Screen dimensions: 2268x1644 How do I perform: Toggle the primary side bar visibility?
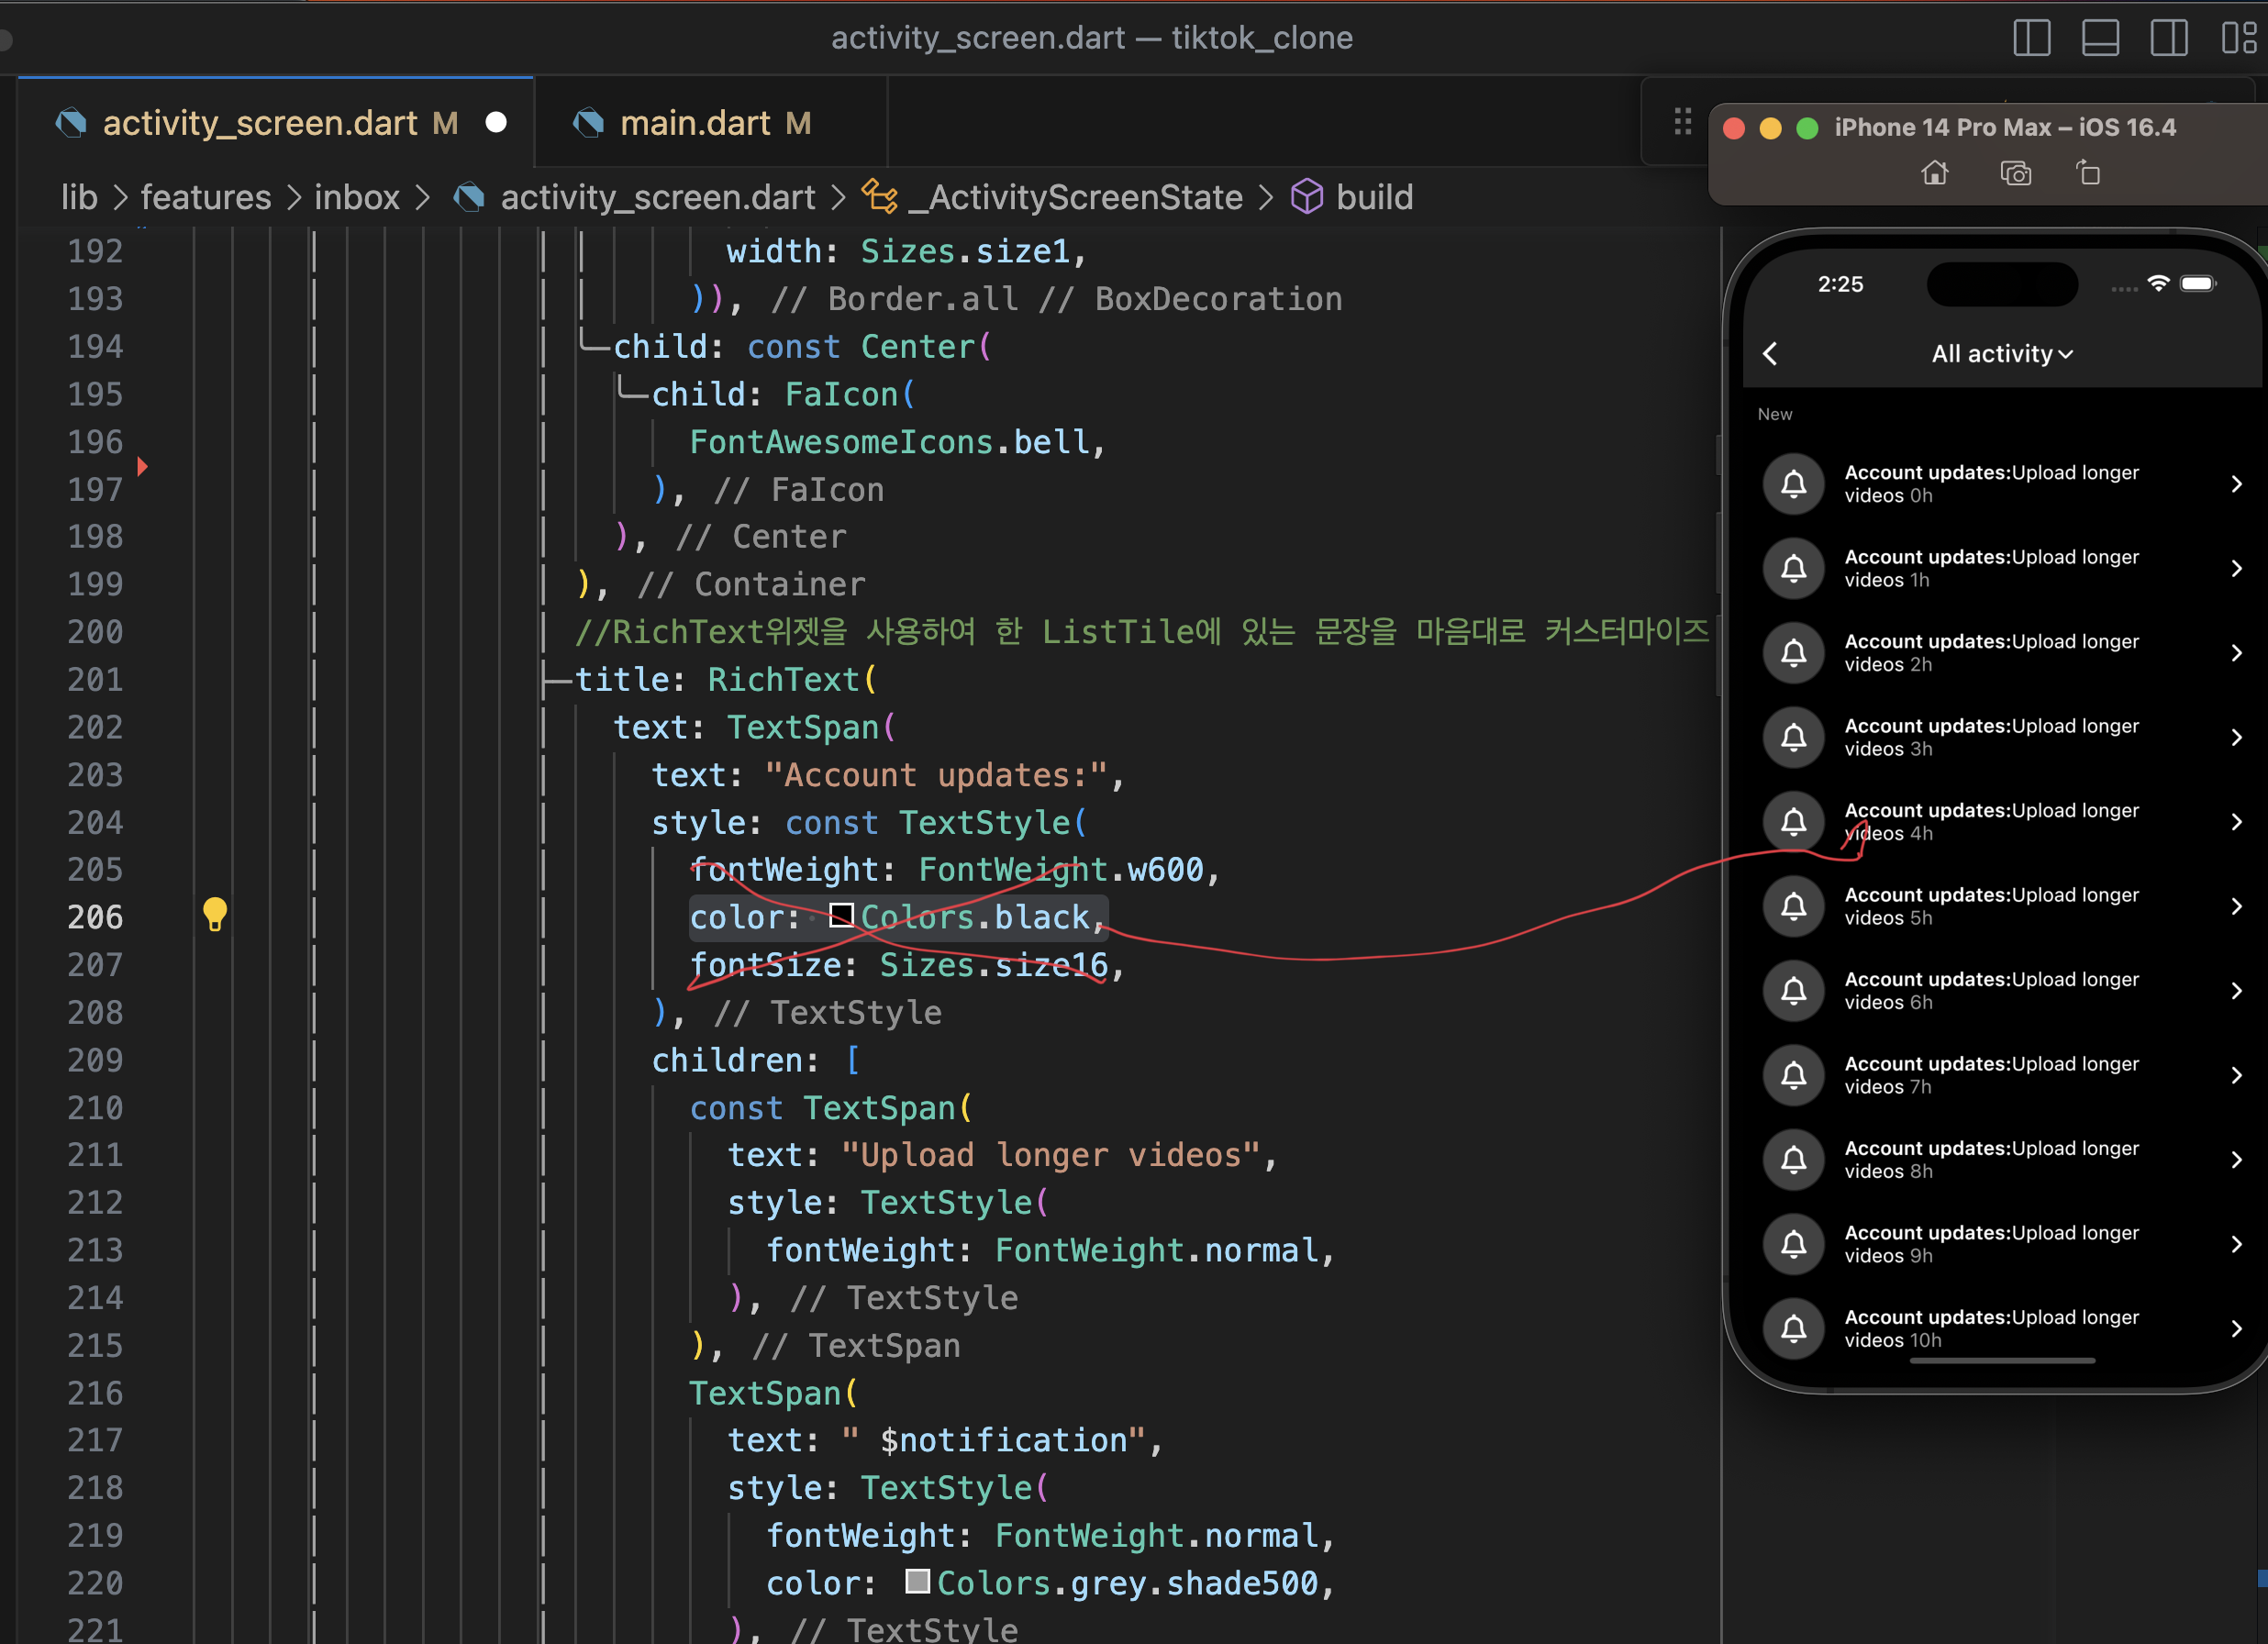click(x=2031, y=38)
